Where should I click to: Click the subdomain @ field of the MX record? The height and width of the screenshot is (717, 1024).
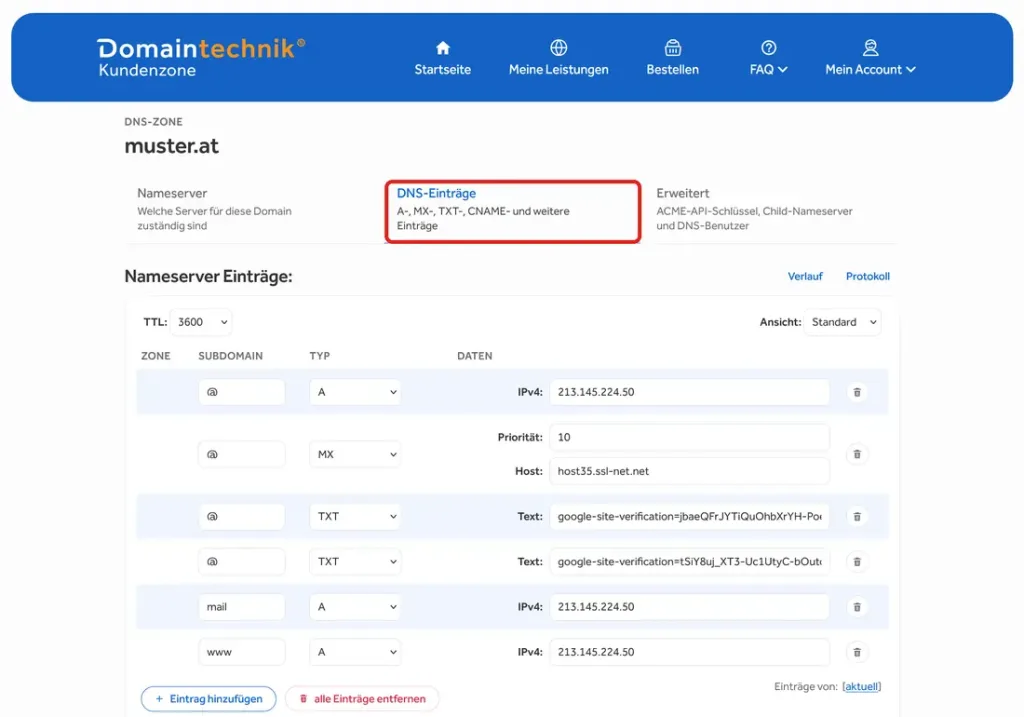(242, 454)
